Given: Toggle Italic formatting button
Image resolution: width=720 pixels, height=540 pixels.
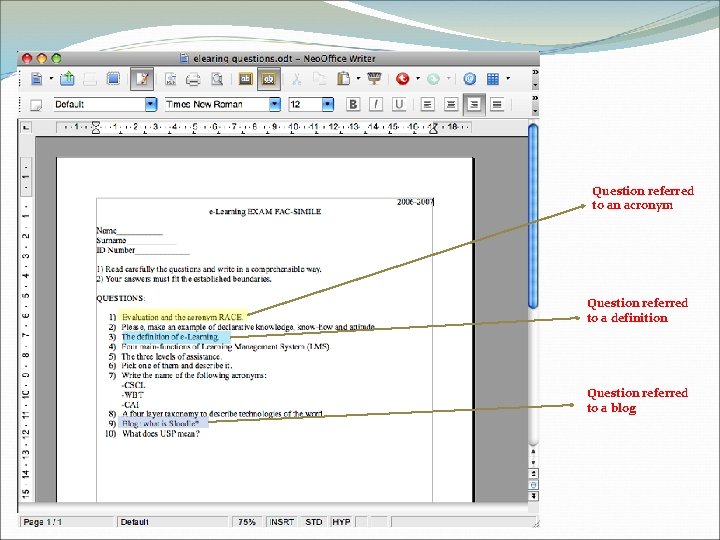Looking at the screenshot, I should click(x=376, y=104).
